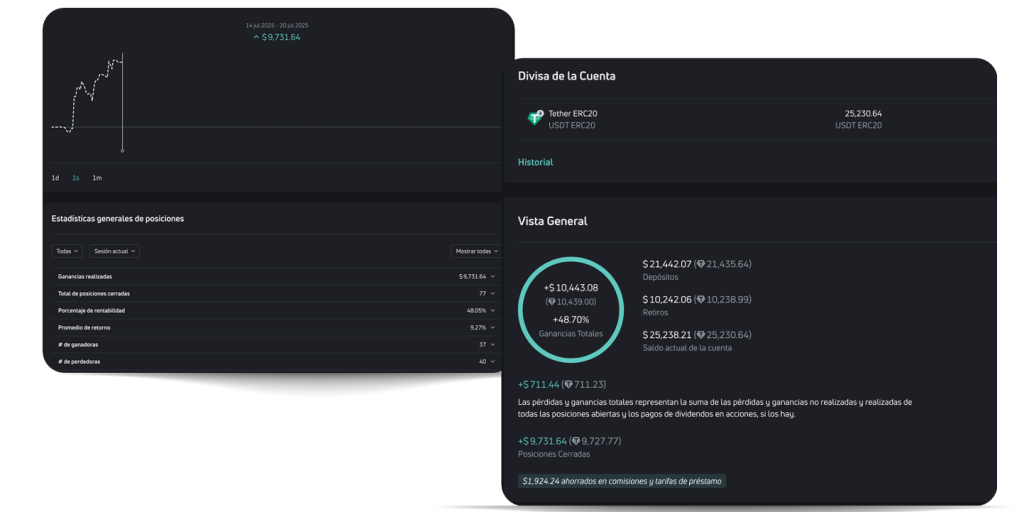Click the gem icon inside the profit circle
The image size is (1024, 512).
(x=553, y=301)
